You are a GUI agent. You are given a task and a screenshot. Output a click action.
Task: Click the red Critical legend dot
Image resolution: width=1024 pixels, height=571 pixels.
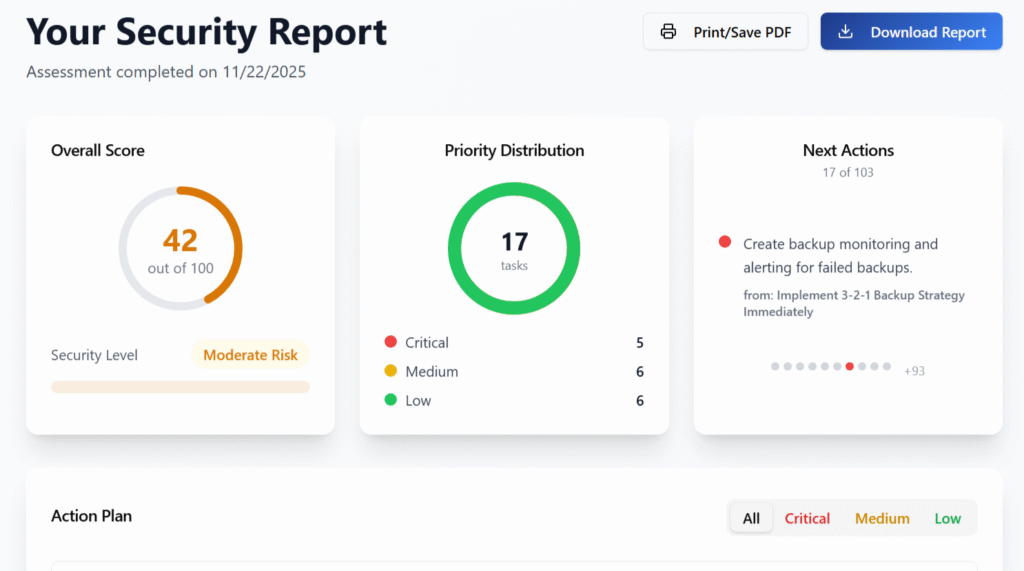pos(391,342)
